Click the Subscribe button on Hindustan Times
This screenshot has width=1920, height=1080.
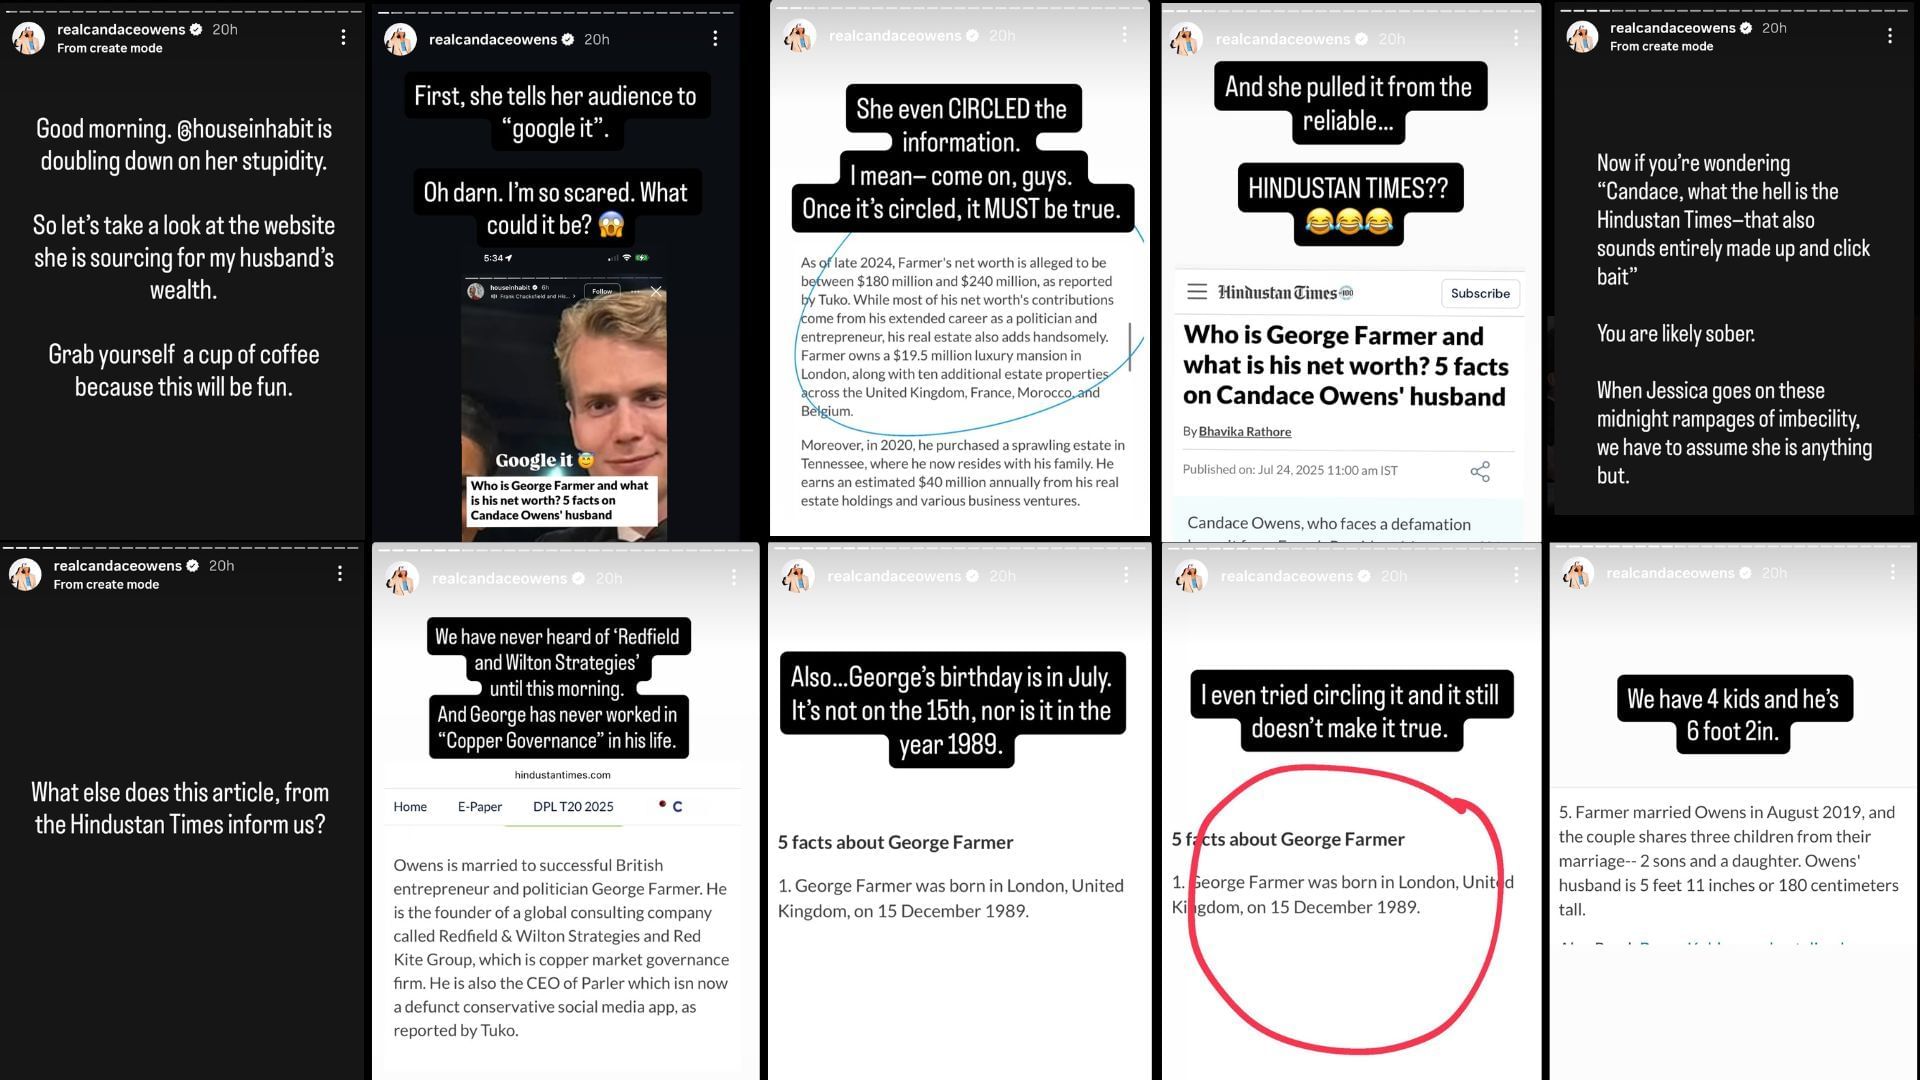click(1480, 293)
